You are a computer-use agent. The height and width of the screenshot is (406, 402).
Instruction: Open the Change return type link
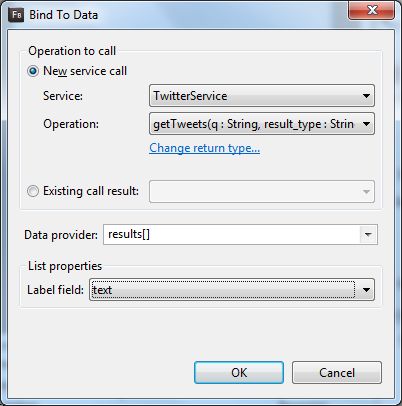pos(204,148)
